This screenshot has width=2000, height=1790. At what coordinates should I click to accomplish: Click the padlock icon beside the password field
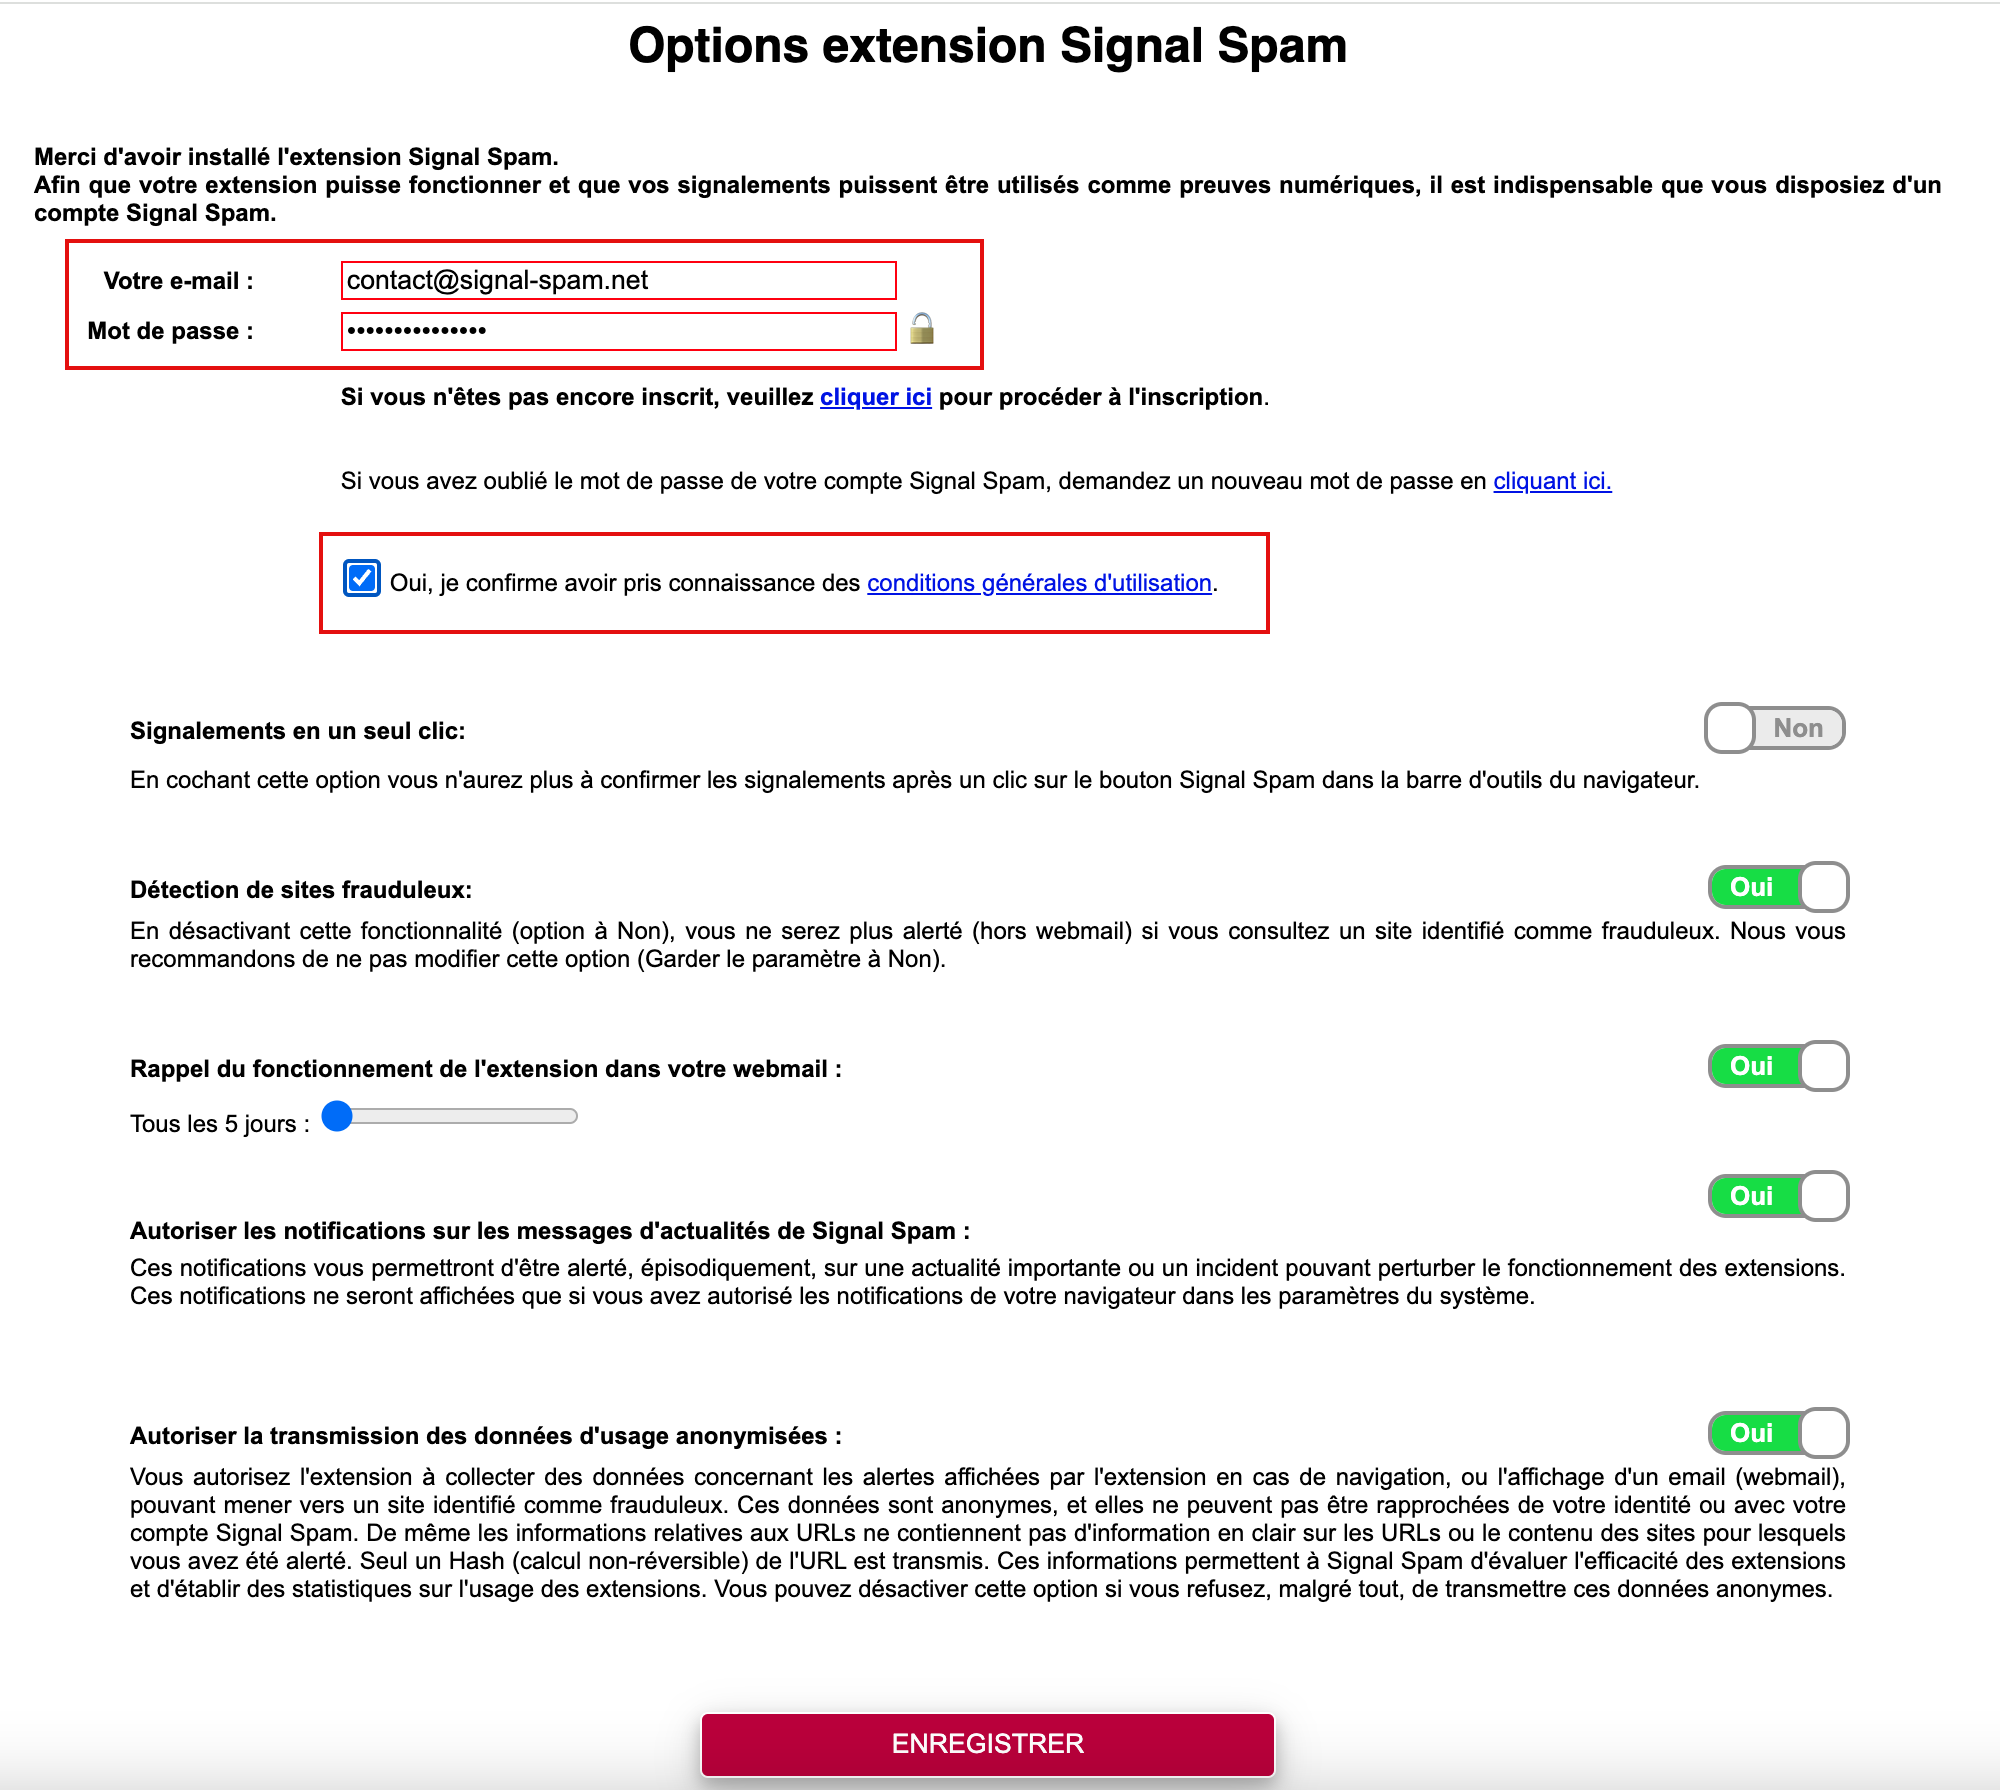[x=922, y=329]
